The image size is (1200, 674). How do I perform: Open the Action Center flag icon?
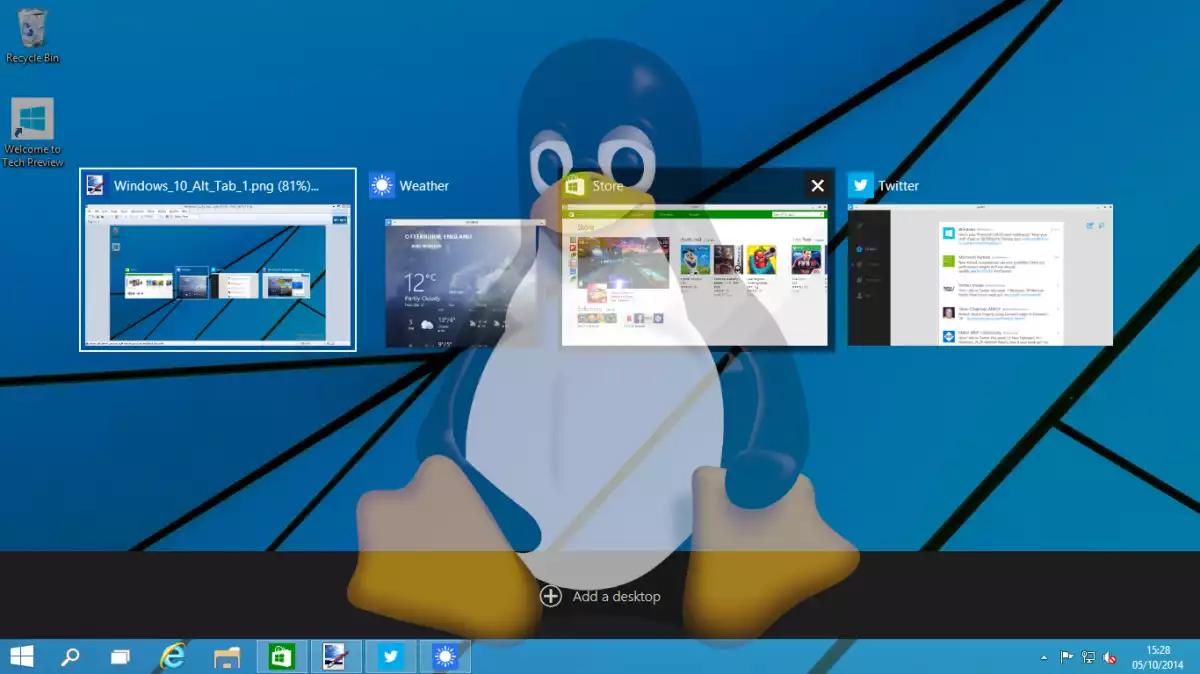click(1067, 657)
